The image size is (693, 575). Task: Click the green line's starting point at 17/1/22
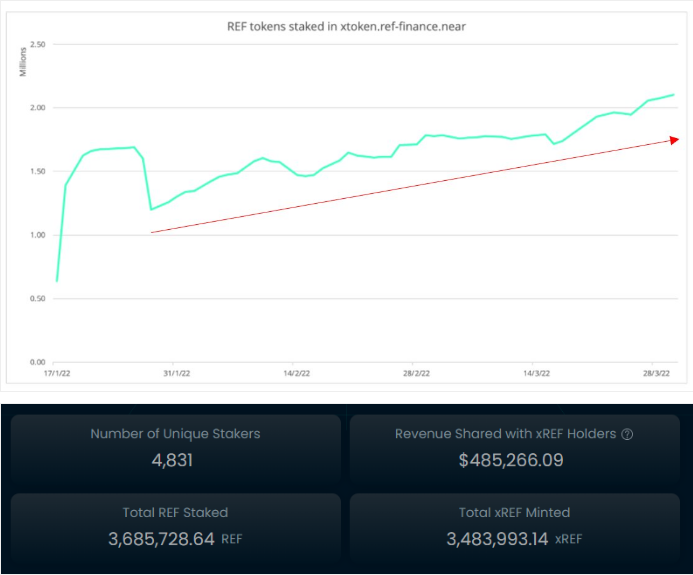click(57, 281)
